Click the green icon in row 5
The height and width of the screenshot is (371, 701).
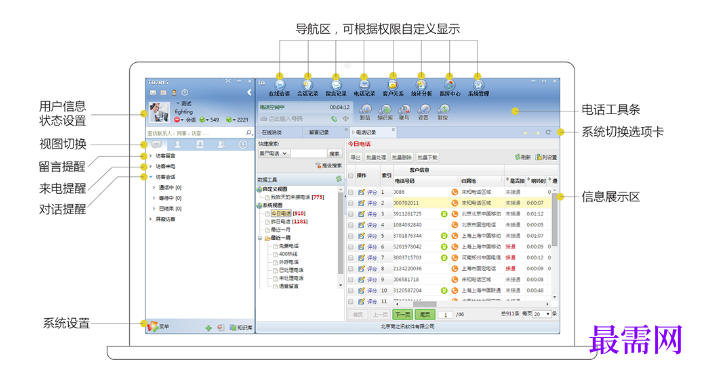444,236
